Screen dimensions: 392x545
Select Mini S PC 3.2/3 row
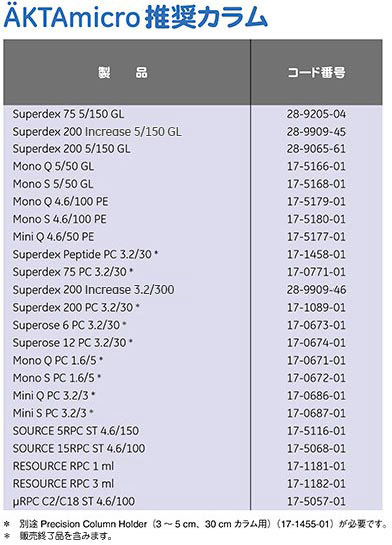[193, 413]
